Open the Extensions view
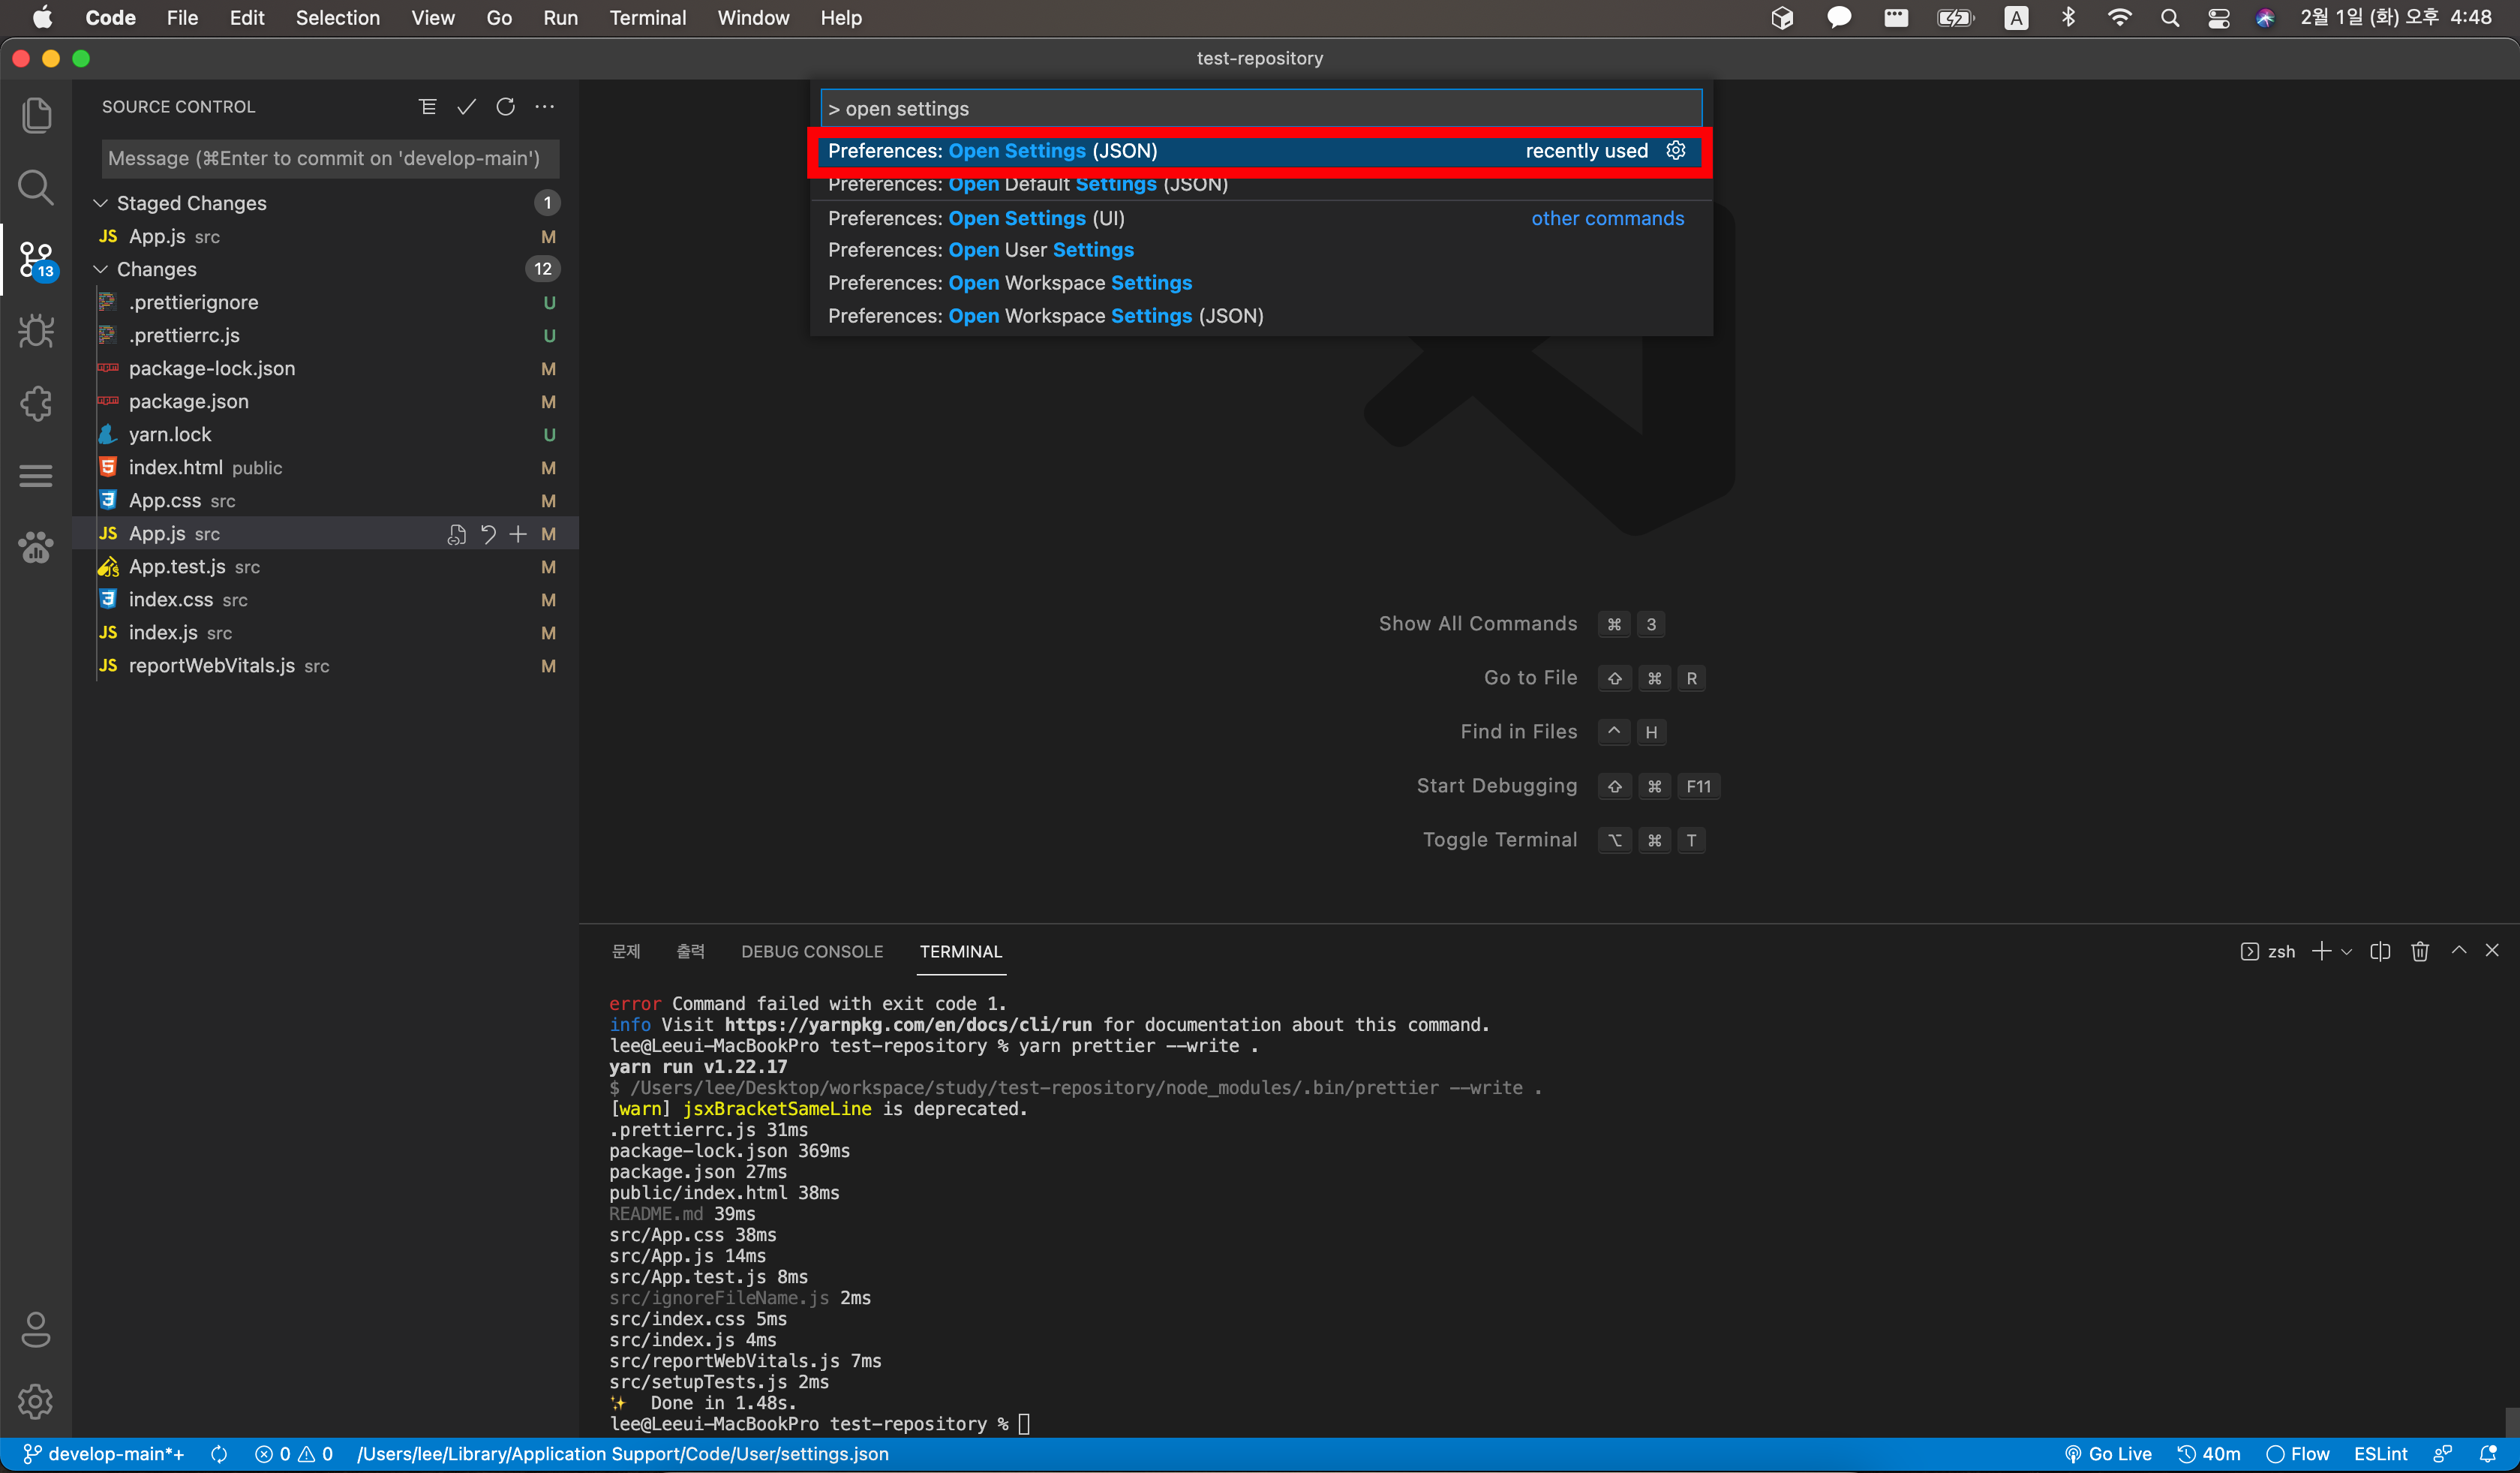This screenshot has width=2520, height=1473. 36,404
